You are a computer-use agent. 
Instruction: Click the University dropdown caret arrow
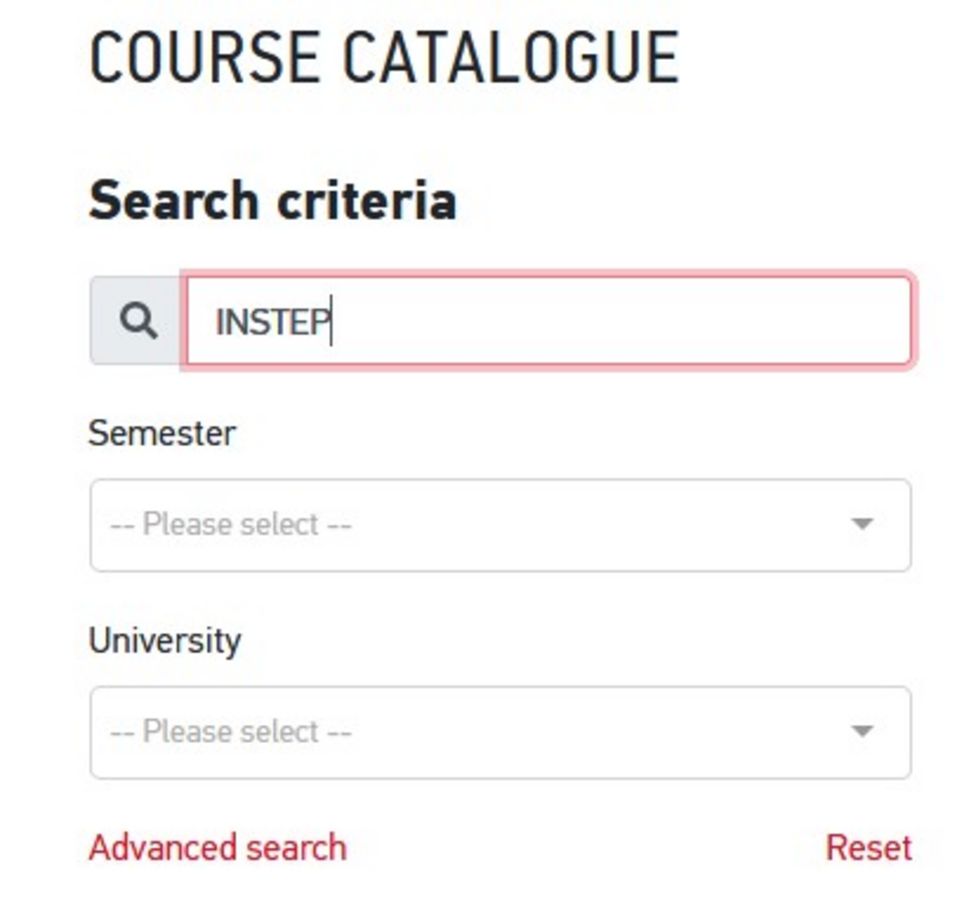pos(862,731)
